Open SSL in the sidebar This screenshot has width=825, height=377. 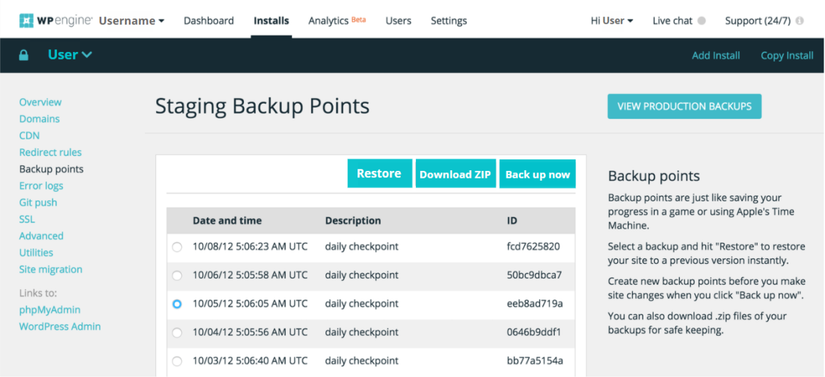[x=27, y=219]
